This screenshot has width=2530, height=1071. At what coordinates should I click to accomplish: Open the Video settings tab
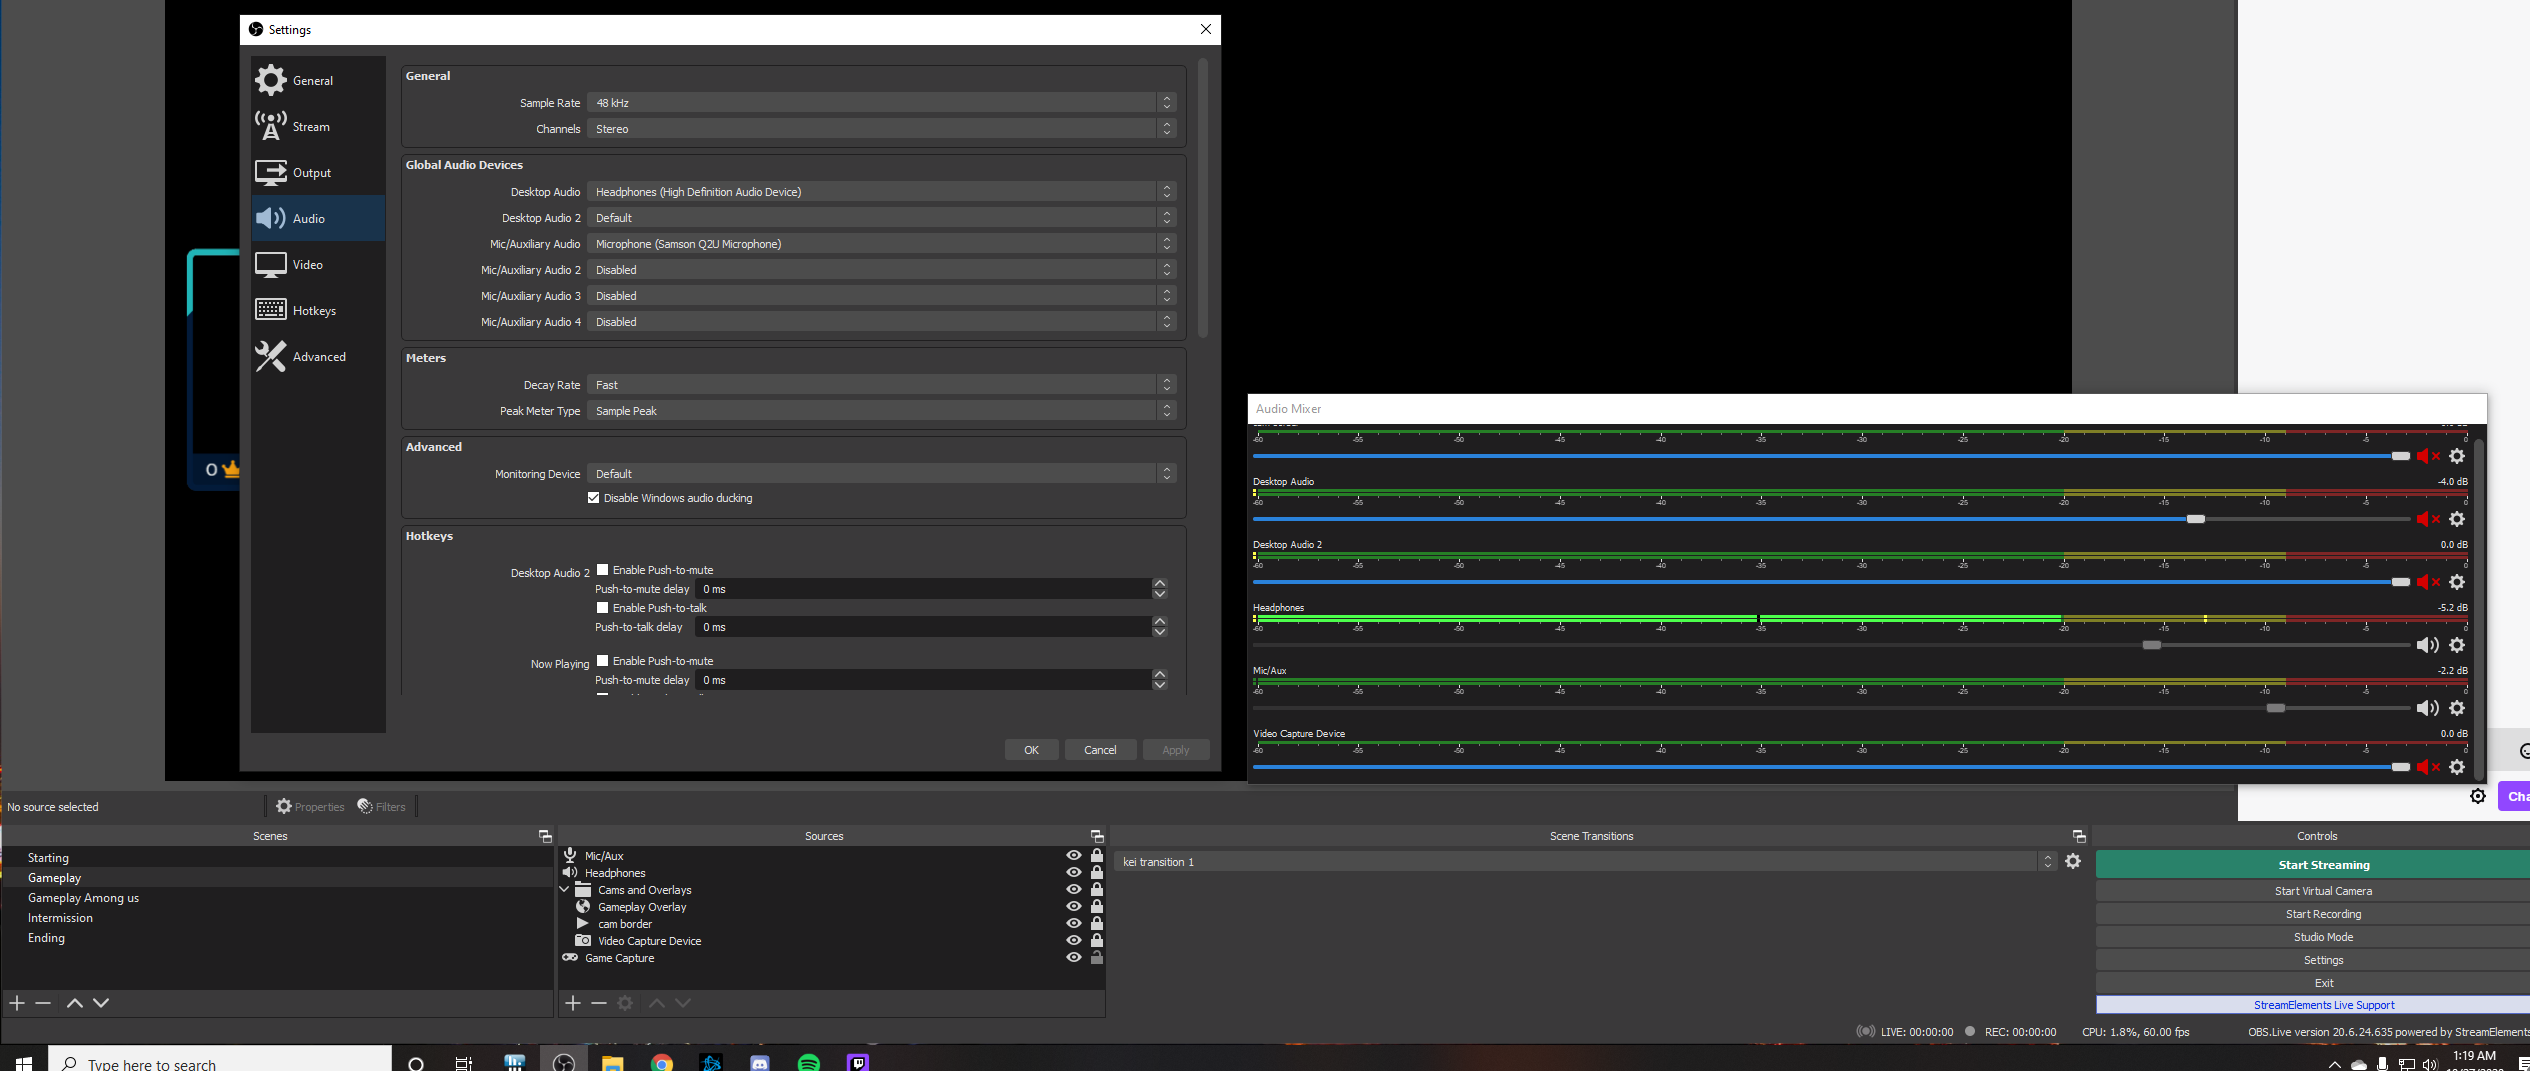[x=318, y=265]
